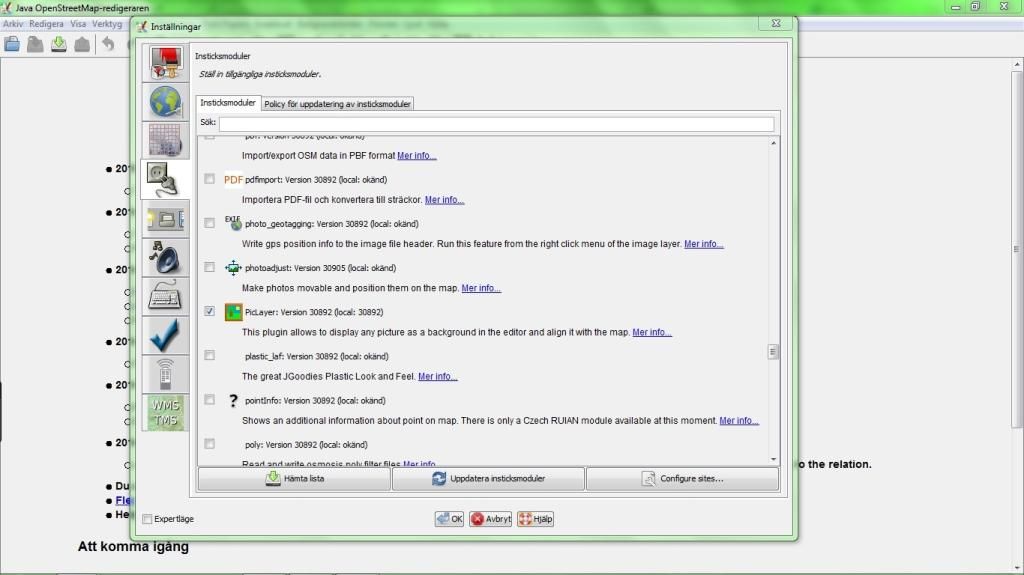Screen dimensions: 1024x575
Task: Enable the photoadjust plugin checkbox
Action: [209, 267]
